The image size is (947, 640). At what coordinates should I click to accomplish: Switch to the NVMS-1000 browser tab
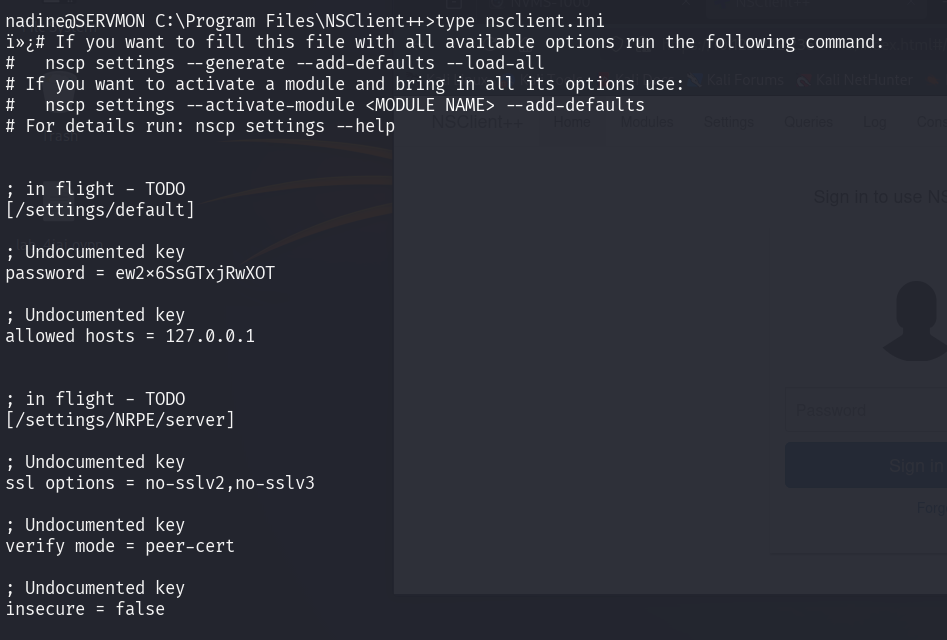[550, 4]
